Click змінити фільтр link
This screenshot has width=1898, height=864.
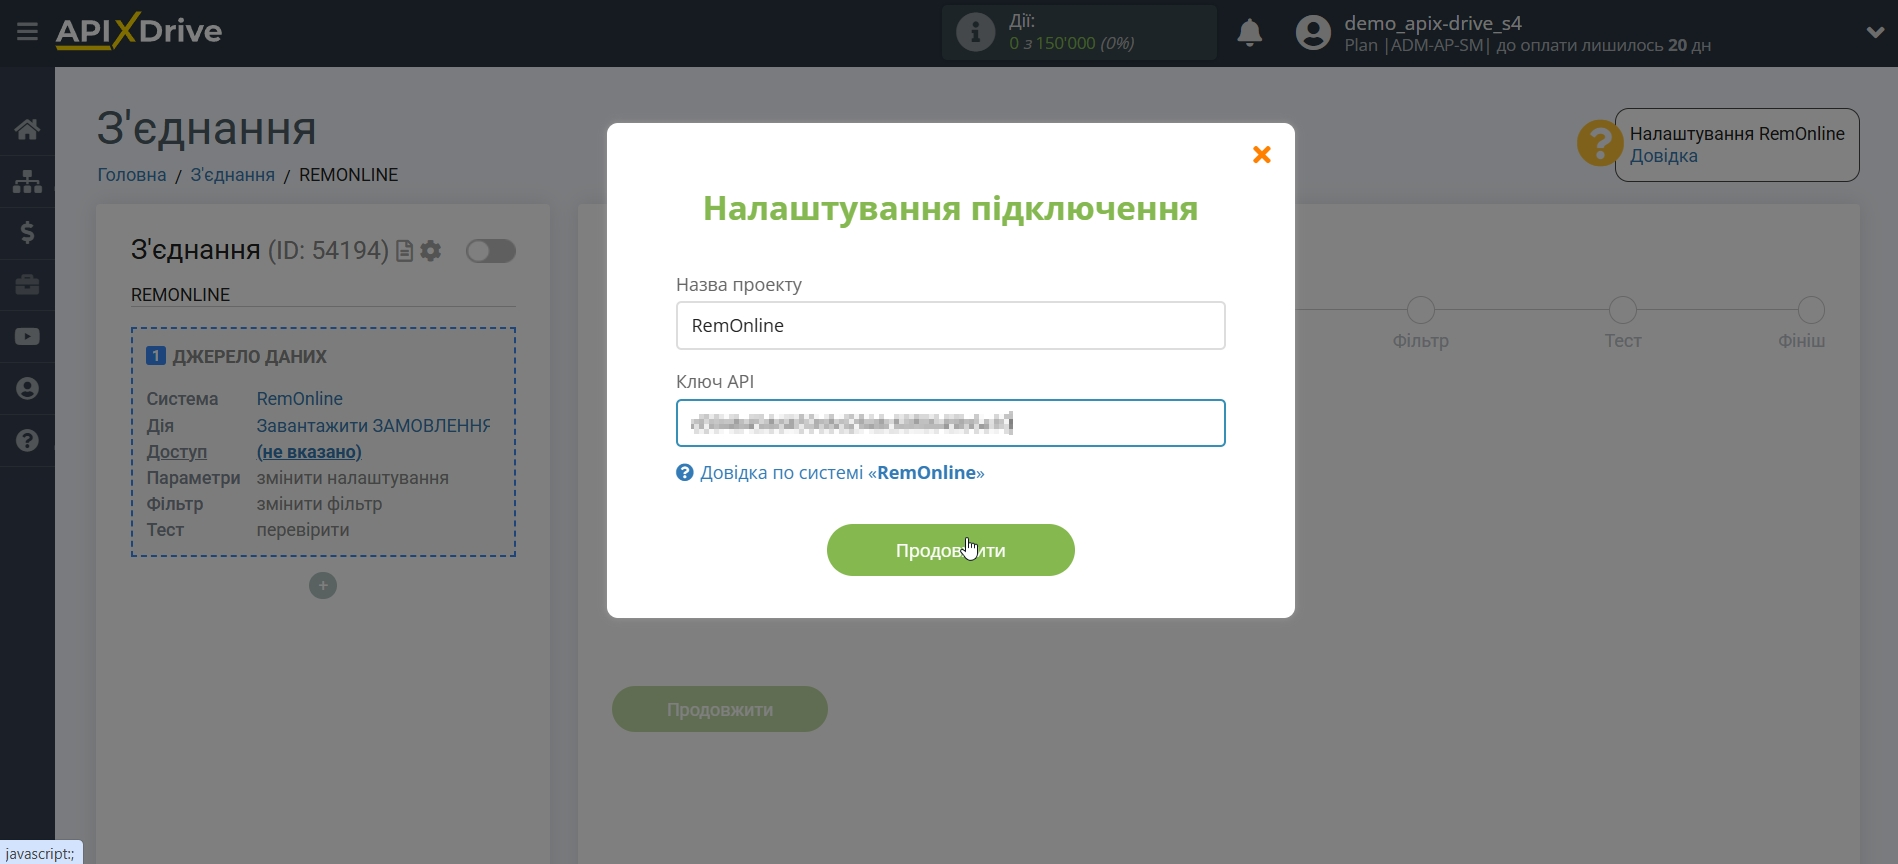pos(319,504)
